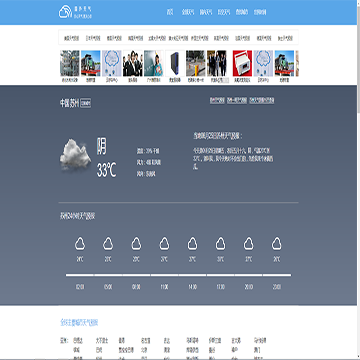Open the industrial machinery ad thumbnail

70,63
